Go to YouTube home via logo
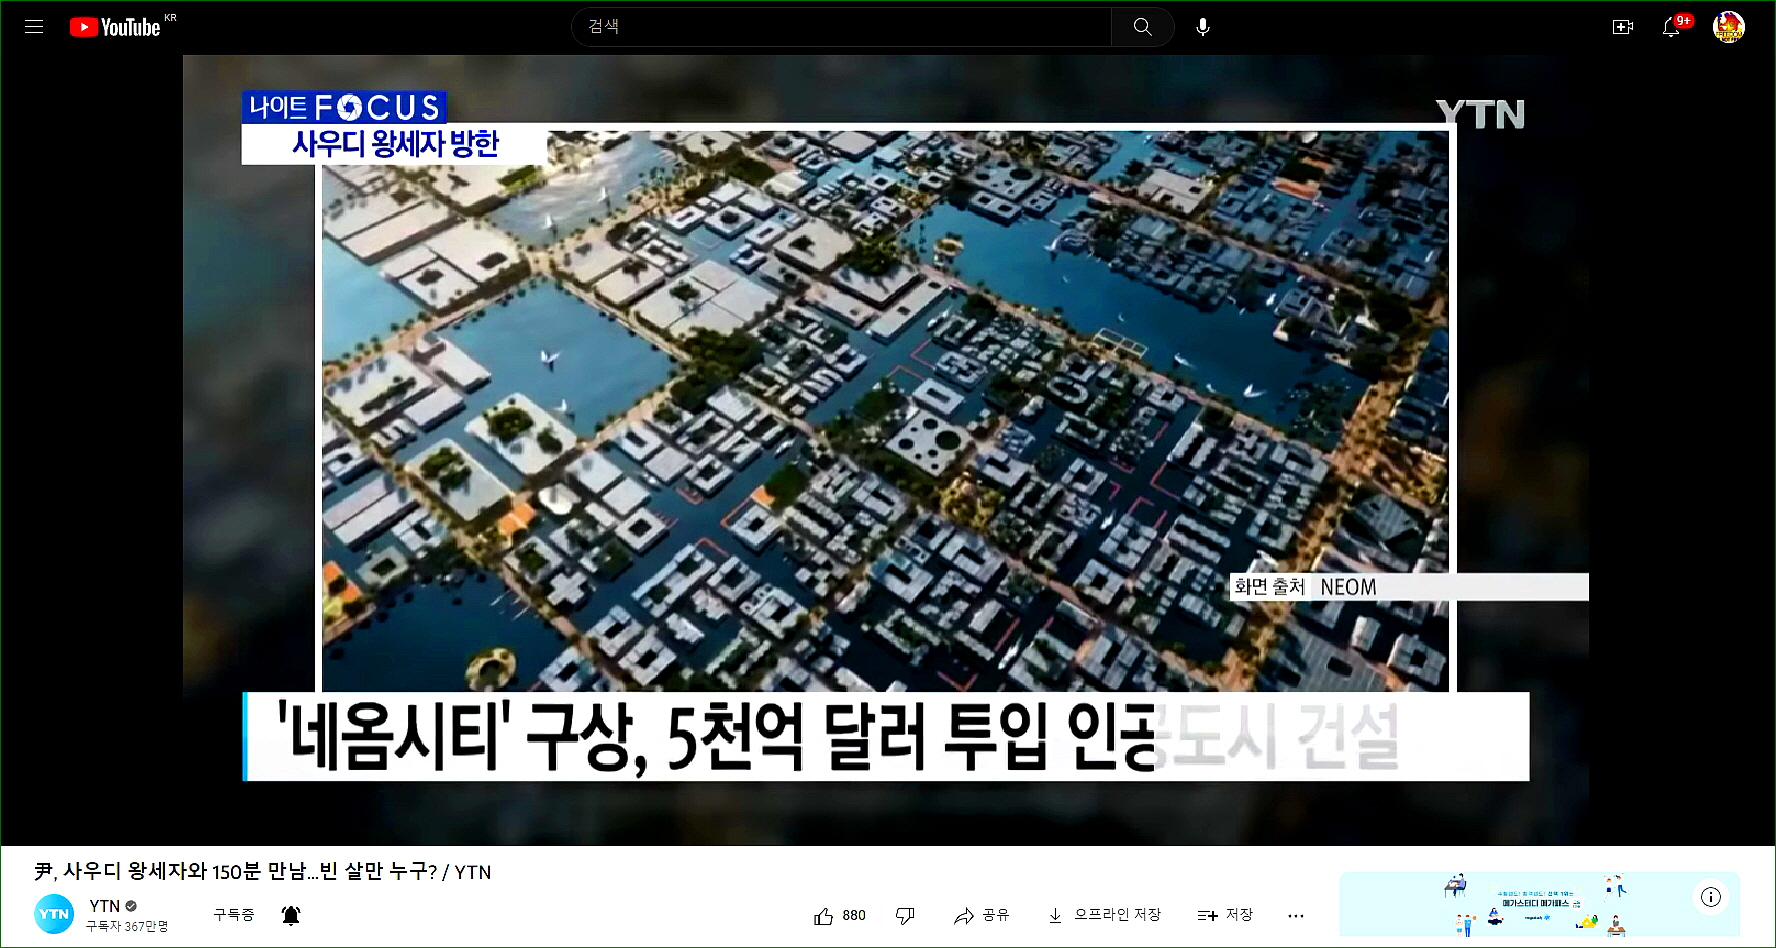The height and width of the screenshot is (948, 1776). (115, 27)
